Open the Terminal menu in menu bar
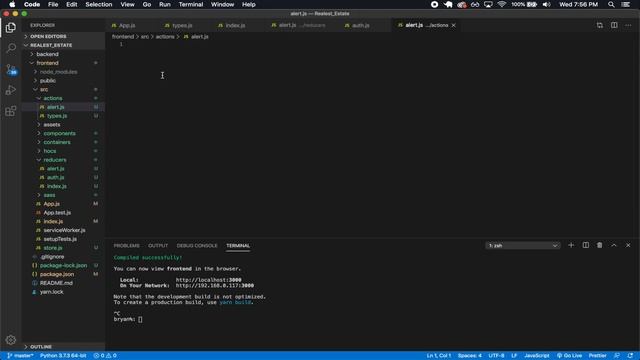 click(x=191, y=4)
